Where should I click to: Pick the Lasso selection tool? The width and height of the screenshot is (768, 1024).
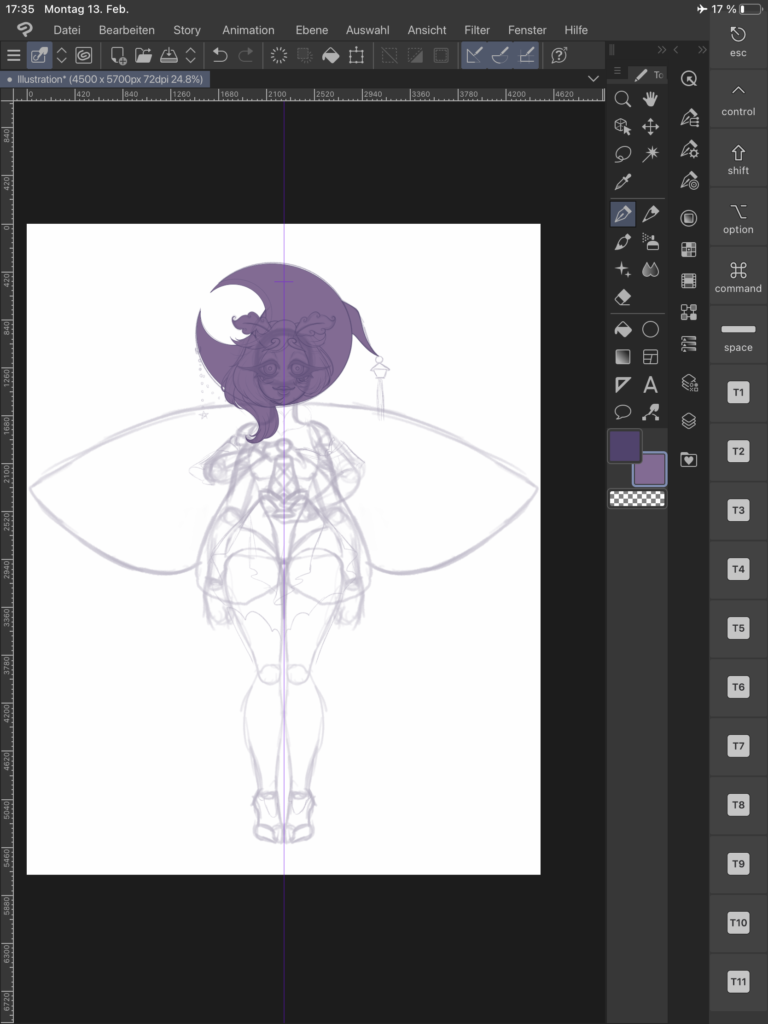click(x=622, y=154)
